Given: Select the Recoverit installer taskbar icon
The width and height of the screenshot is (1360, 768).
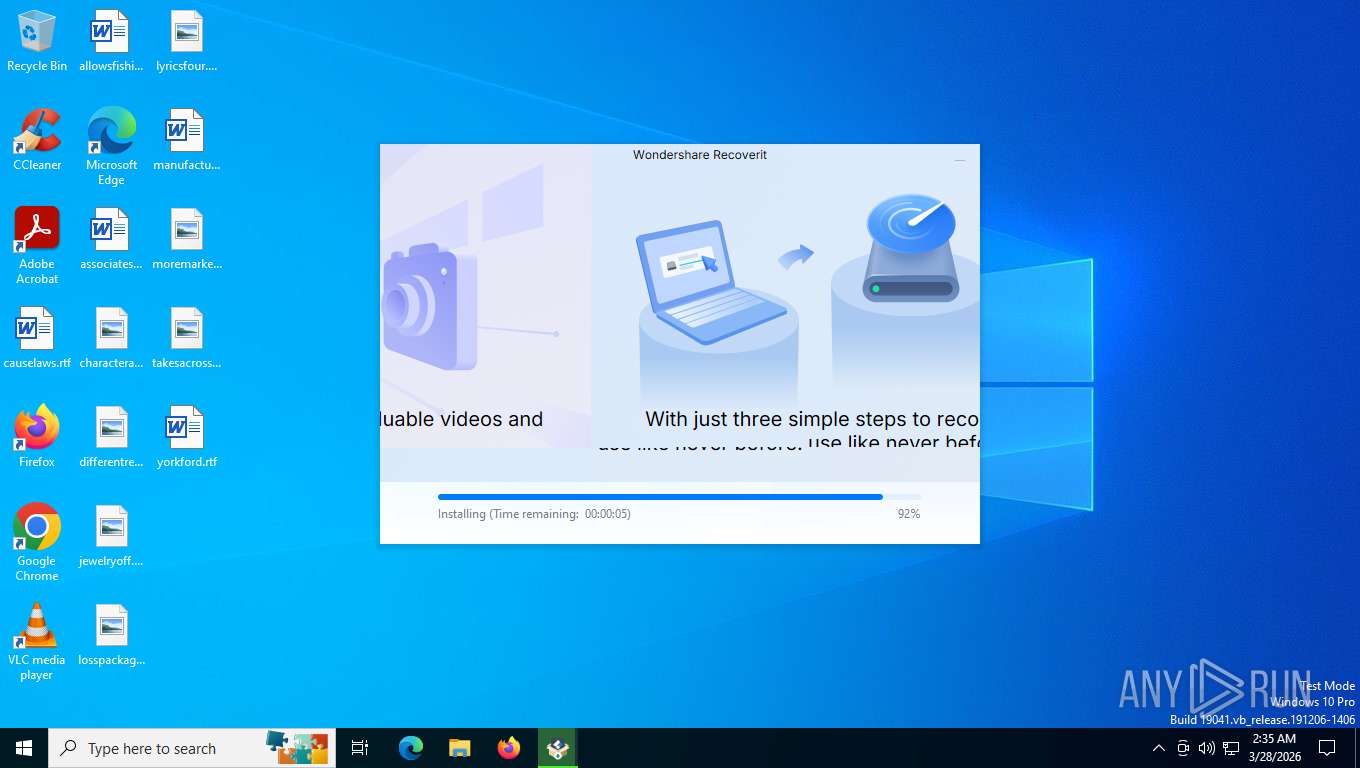Looking at the screenshot, I should pos(558,748).
